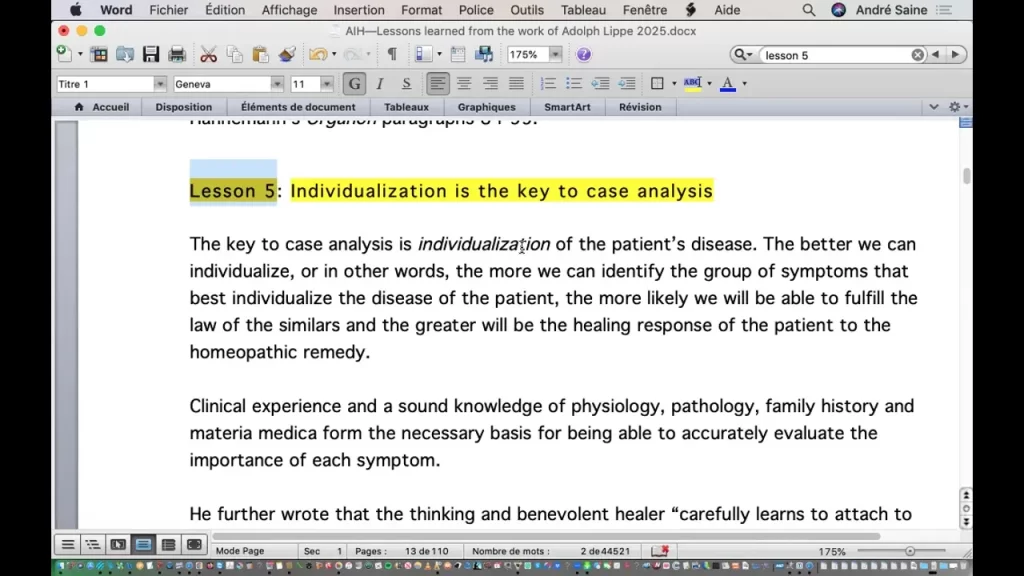Open the Insertion menu in menu bar
This screenshot has height=576, width=1024.
point(359,10)
